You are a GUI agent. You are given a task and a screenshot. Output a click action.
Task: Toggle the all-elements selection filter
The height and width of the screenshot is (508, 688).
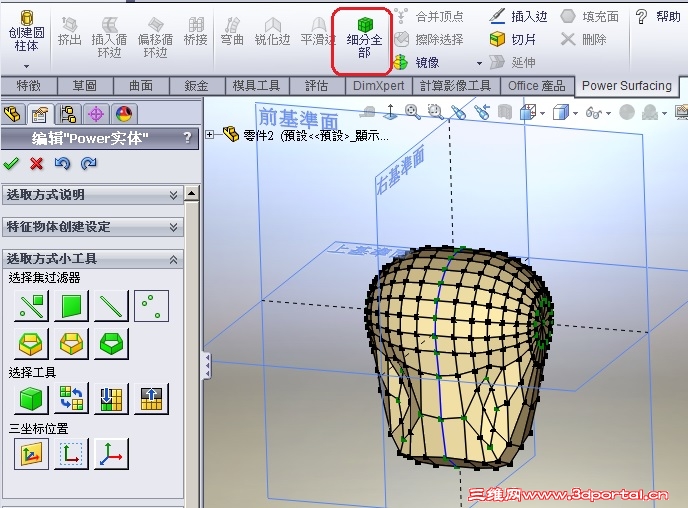(31, 306)
